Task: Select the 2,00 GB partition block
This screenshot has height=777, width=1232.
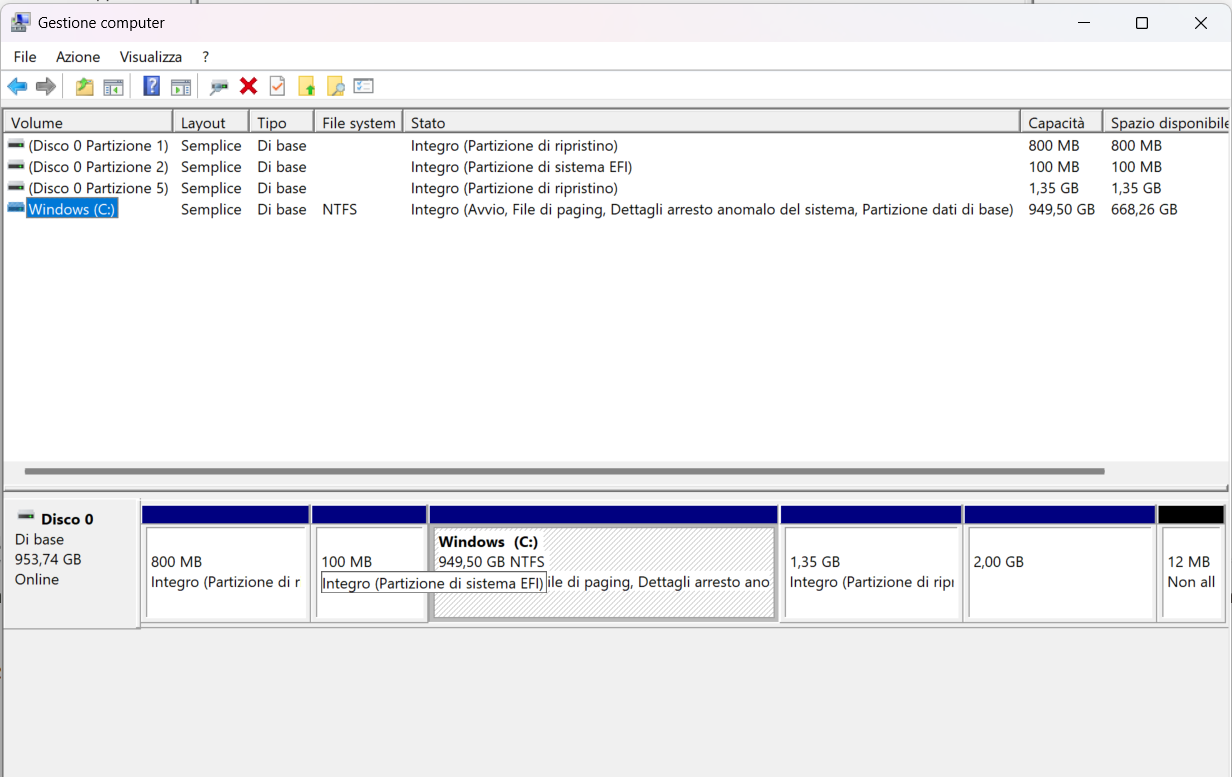Action: 1060,564
